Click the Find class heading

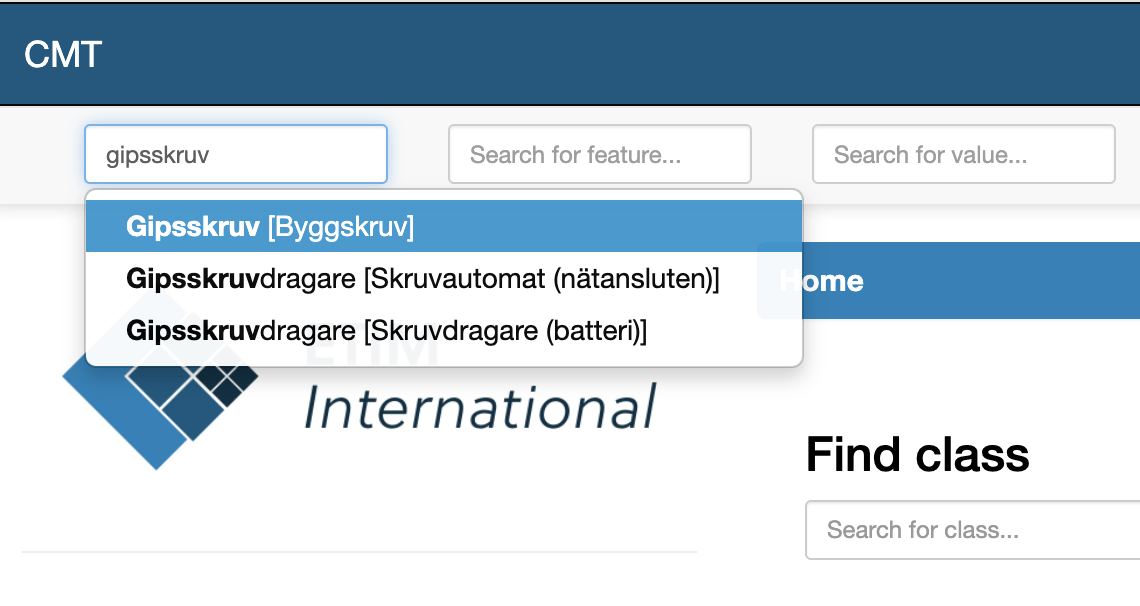917,455
